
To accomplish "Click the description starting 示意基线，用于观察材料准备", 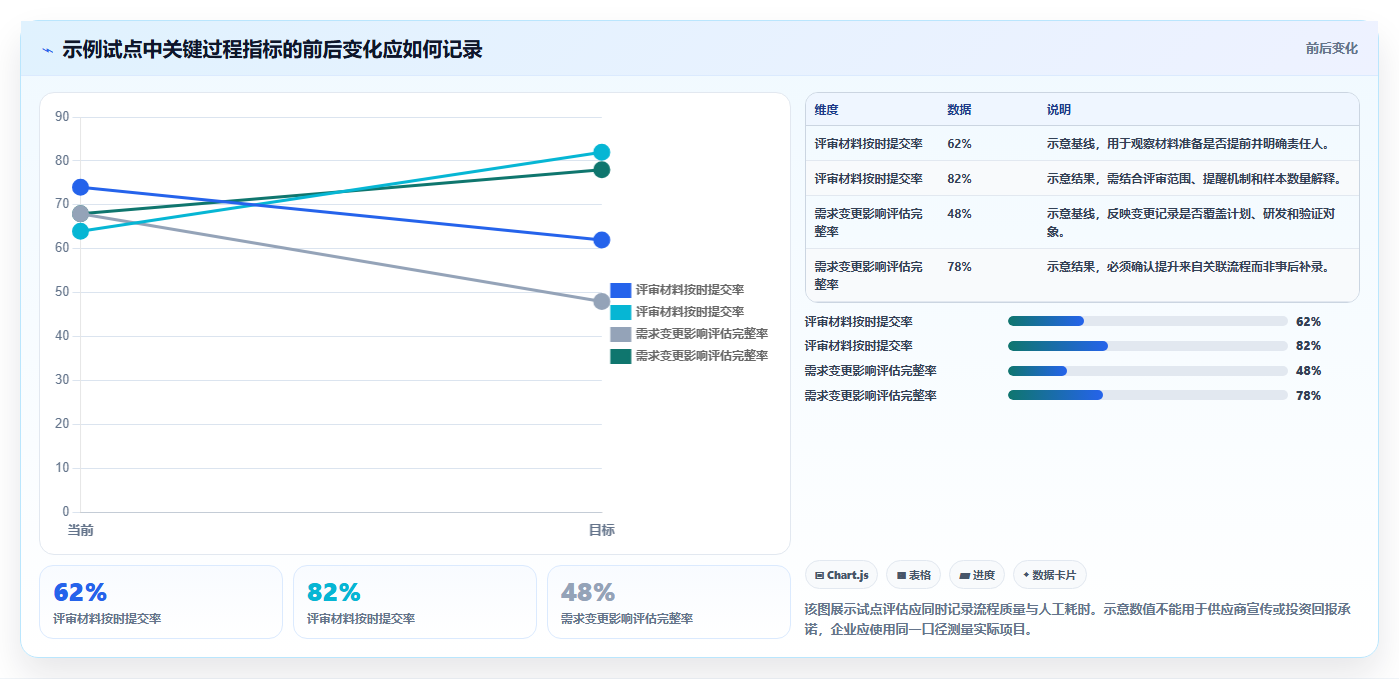I will pos(1189,144).
